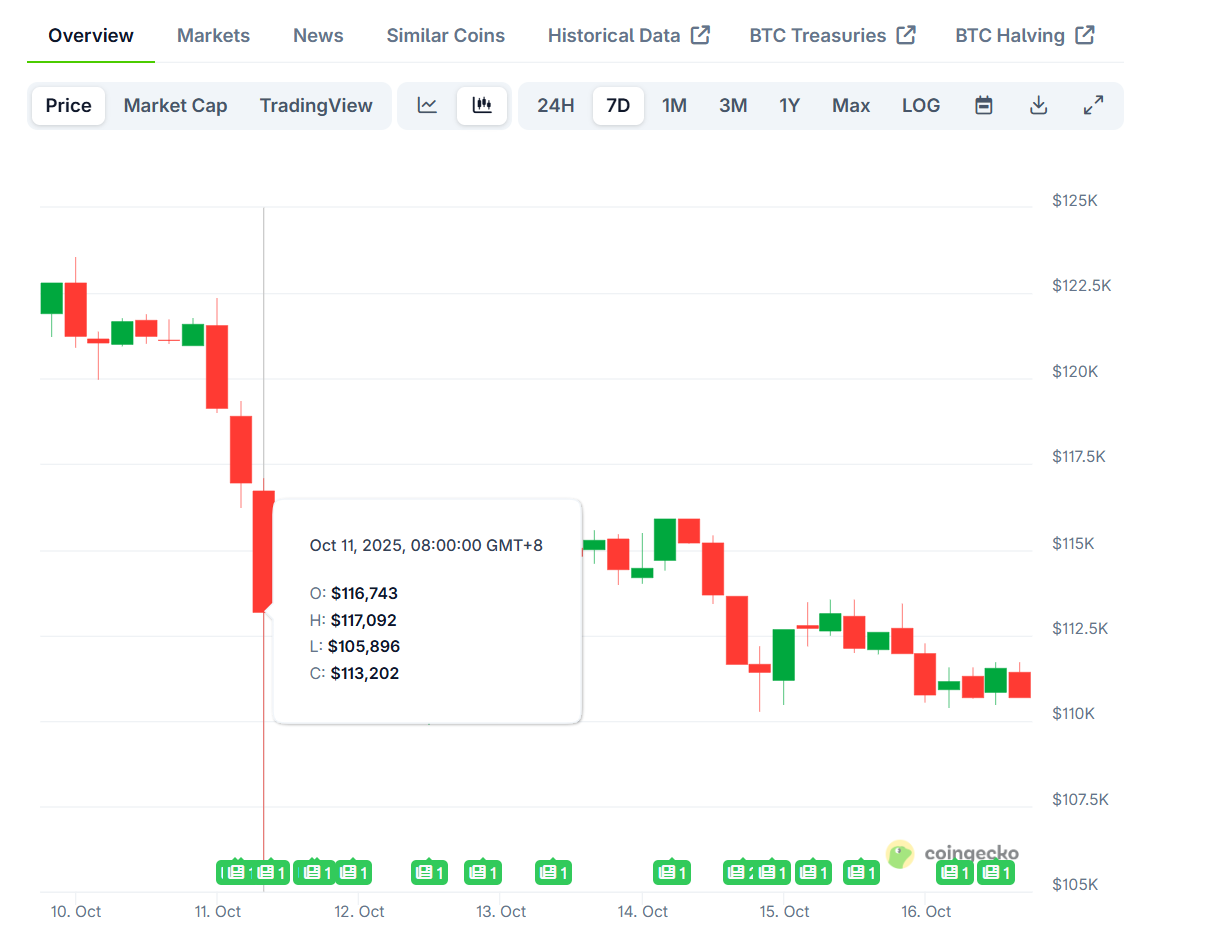Expand the chart to fullscreen
Screen dimensions: 1222x926
[1093, 105]
